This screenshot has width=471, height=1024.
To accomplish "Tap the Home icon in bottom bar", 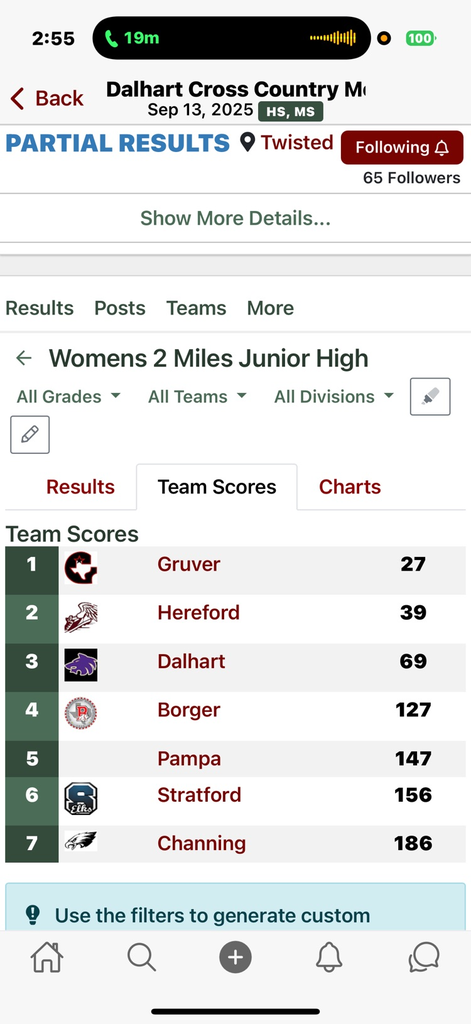I will (47, 957).
